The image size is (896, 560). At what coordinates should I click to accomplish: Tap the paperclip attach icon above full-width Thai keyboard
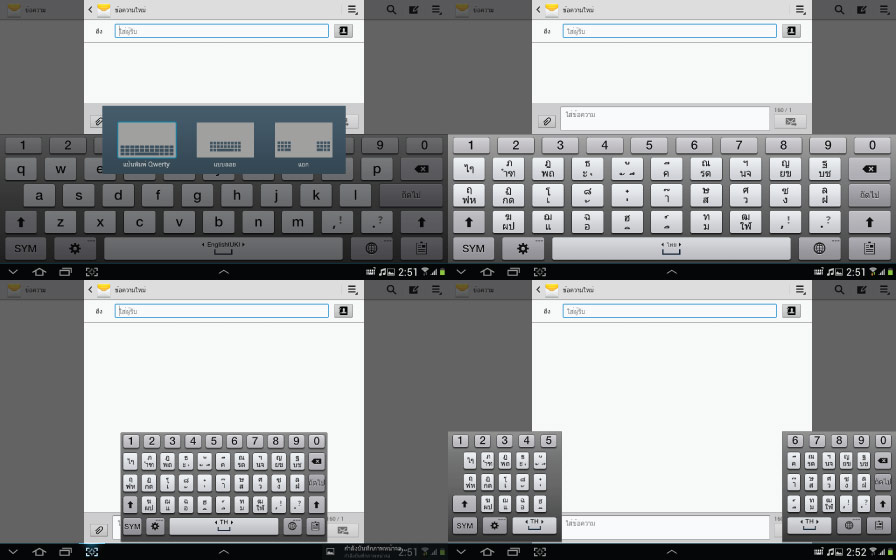tap(546, 121)
